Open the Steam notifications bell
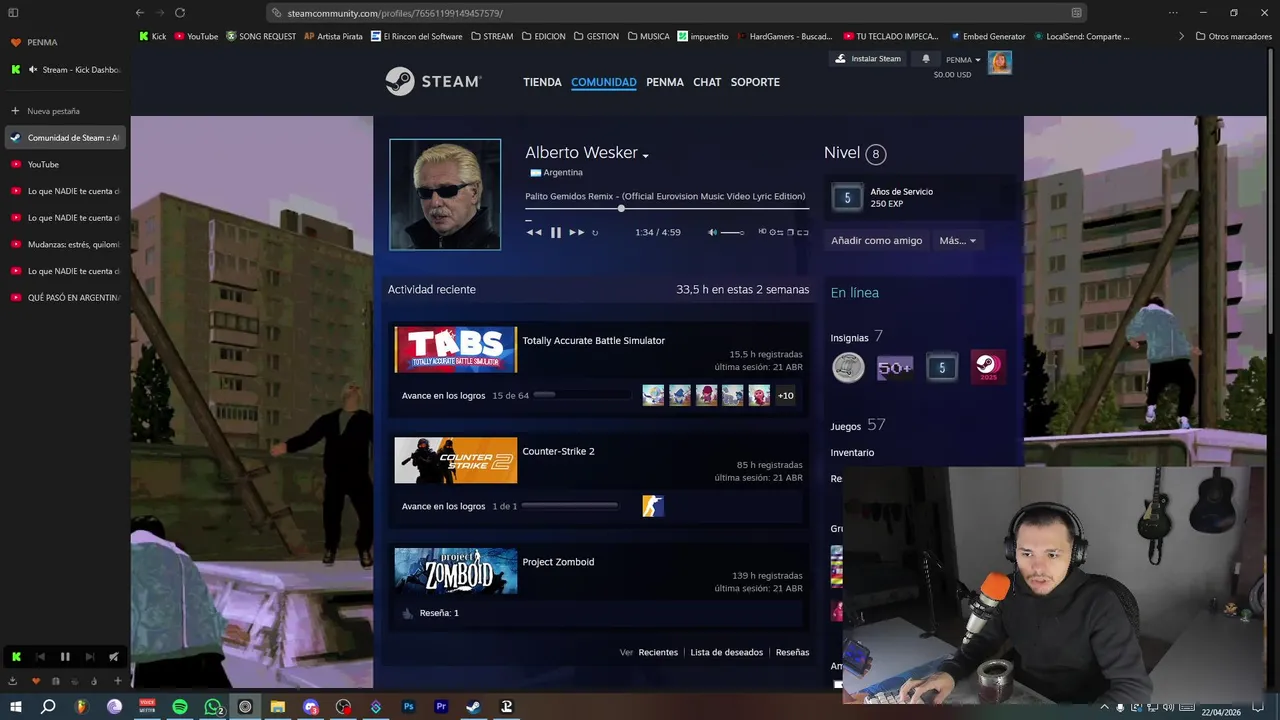Image resolution: width=1280 pixels, height=720 pixels. [925, 59]
